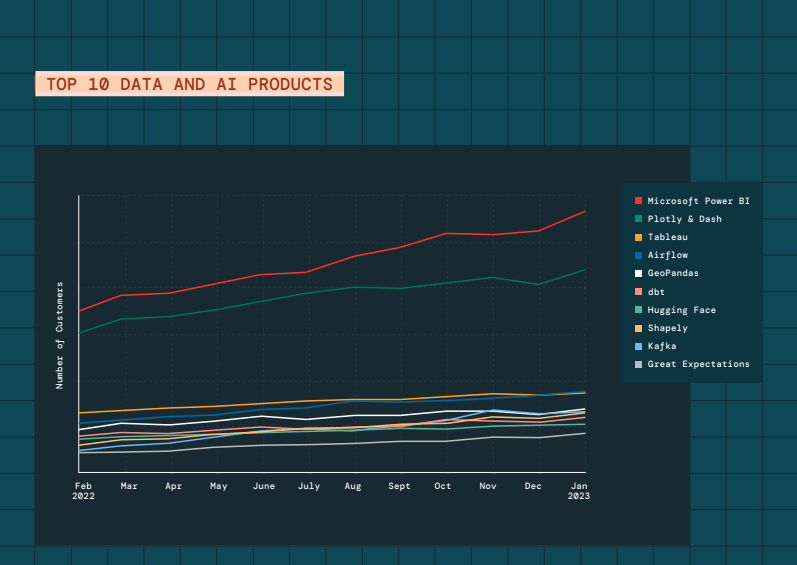Image resolution: width=797 pixels, height=565 pixels.
Task: Click the teal Hugging Face legend swatch
Action: (638, 310)
